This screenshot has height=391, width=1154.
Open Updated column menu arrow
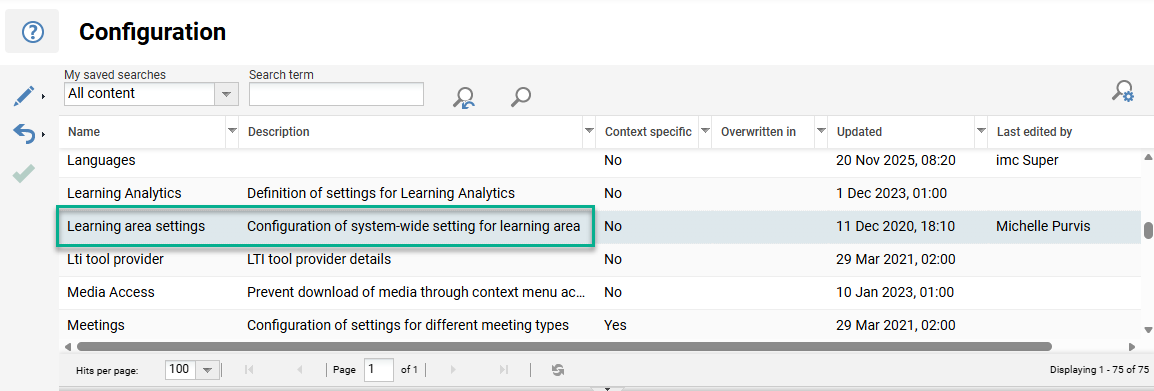pyautogui.click(x=981, y=130)
